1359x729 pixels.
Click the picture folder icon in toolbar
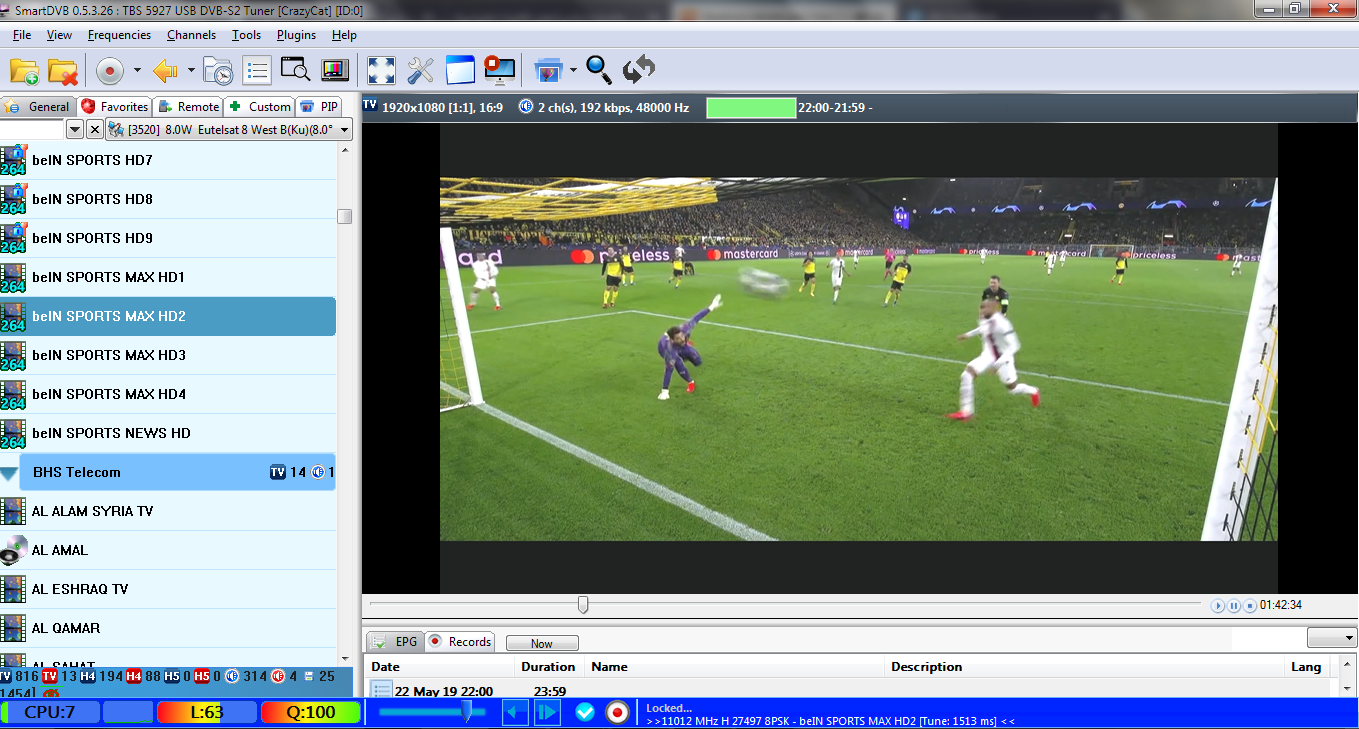(x=548, y=71)
